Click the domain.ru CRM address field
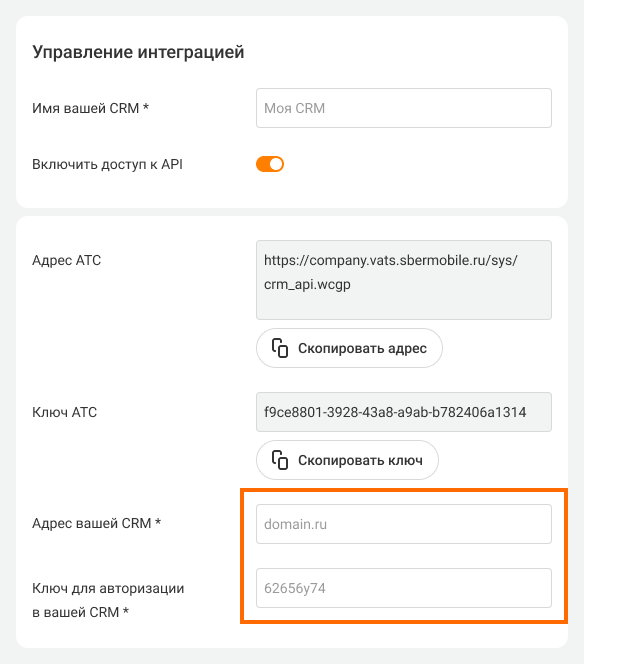The width and height of the screenshot is (632, 664). coord(404,524)
